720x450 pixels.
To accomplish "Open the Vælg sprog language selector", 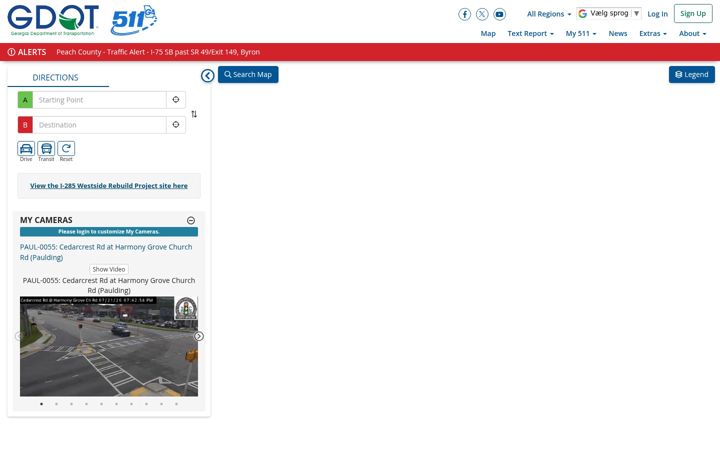I will point(609,13).
